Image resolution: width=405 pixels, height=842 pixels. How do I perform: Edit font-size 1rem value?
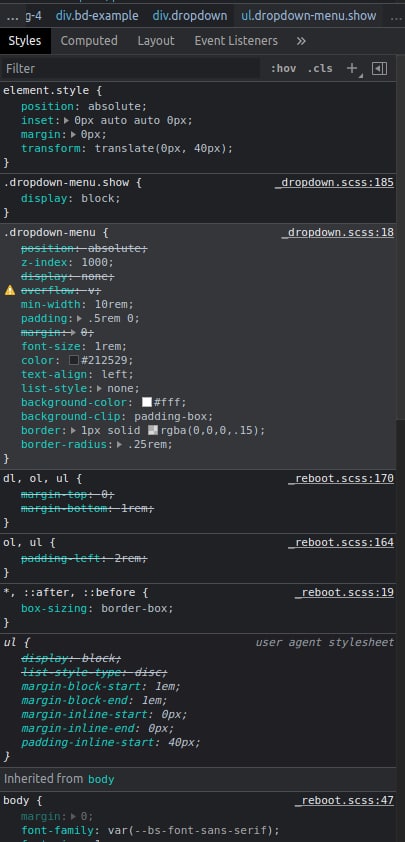(x=111, y=346)
